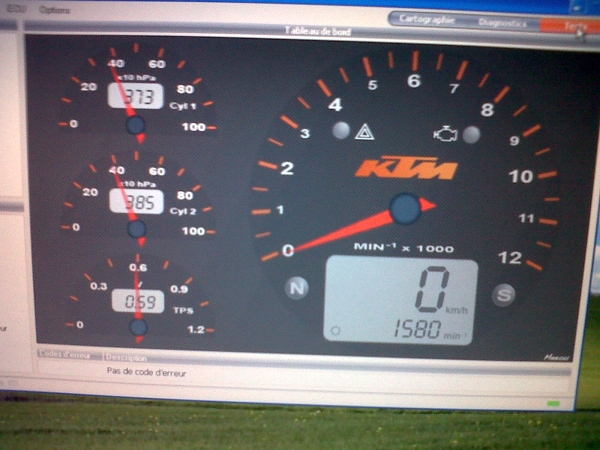Click the Cyl 1 gauge label
Image resolution: width=600 pixels, height=450 pixels.
pos(183,106)
